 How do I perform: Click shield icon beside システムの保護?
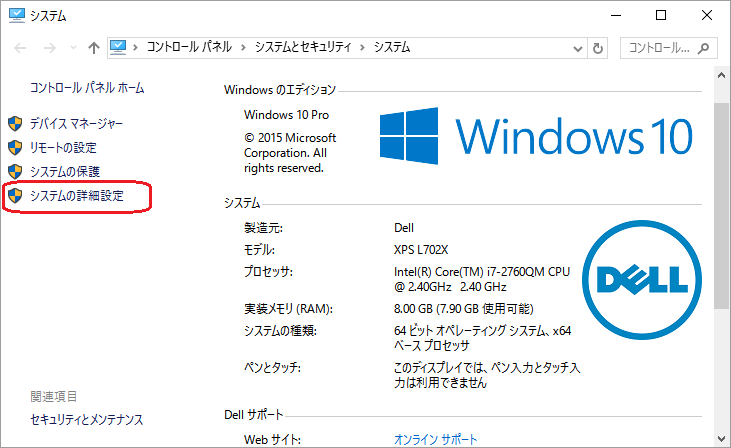[15, 172]
